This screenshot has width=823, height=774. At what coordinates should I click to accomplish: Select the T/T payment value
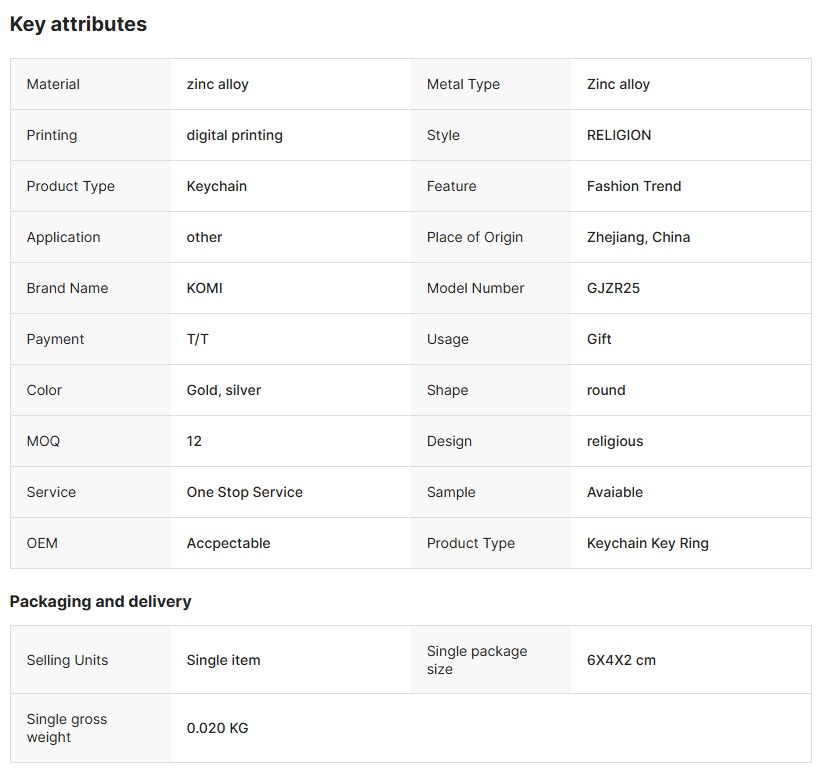click(198, 339)
